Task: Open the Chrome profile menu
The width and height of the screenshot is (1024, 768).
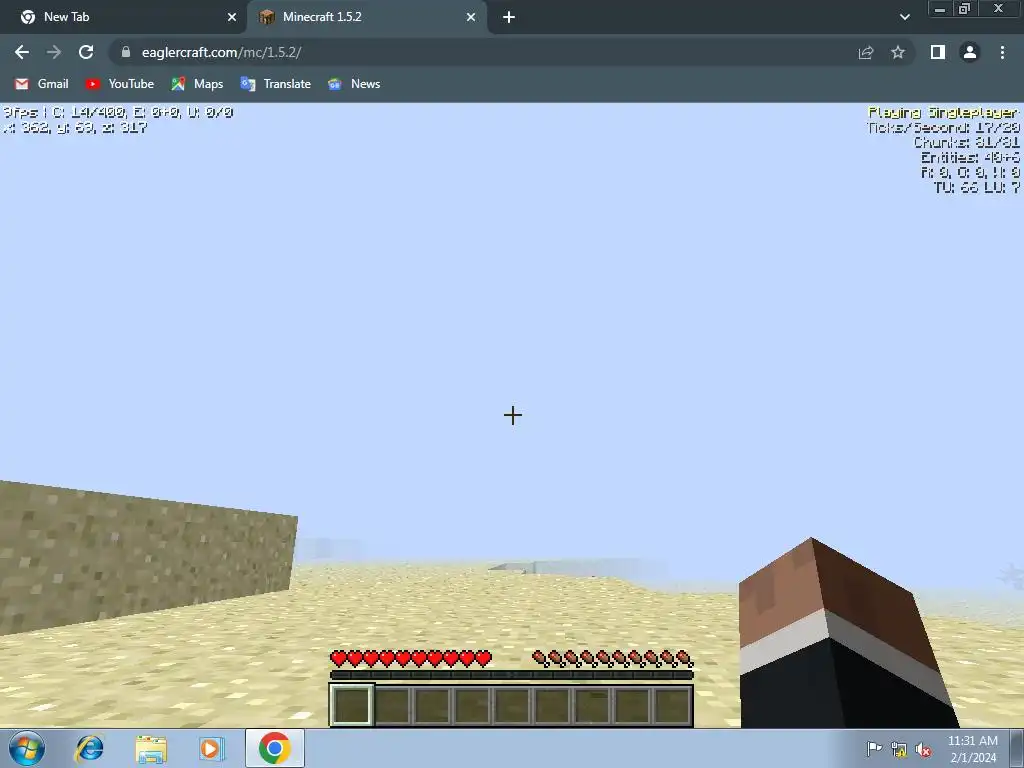Action: 970,52
